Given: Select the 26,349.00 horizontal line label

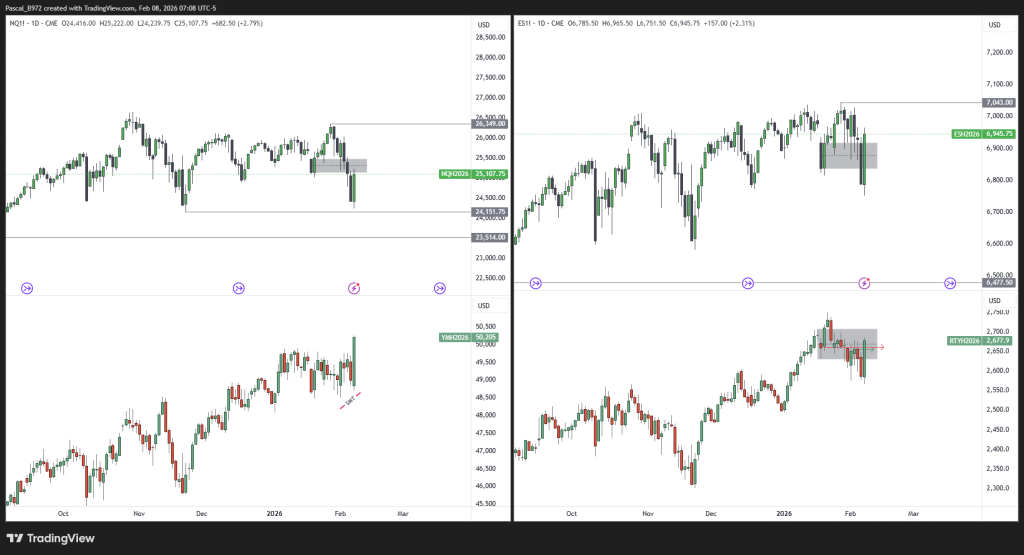Looking at the screenshot, I should [488, 125].
